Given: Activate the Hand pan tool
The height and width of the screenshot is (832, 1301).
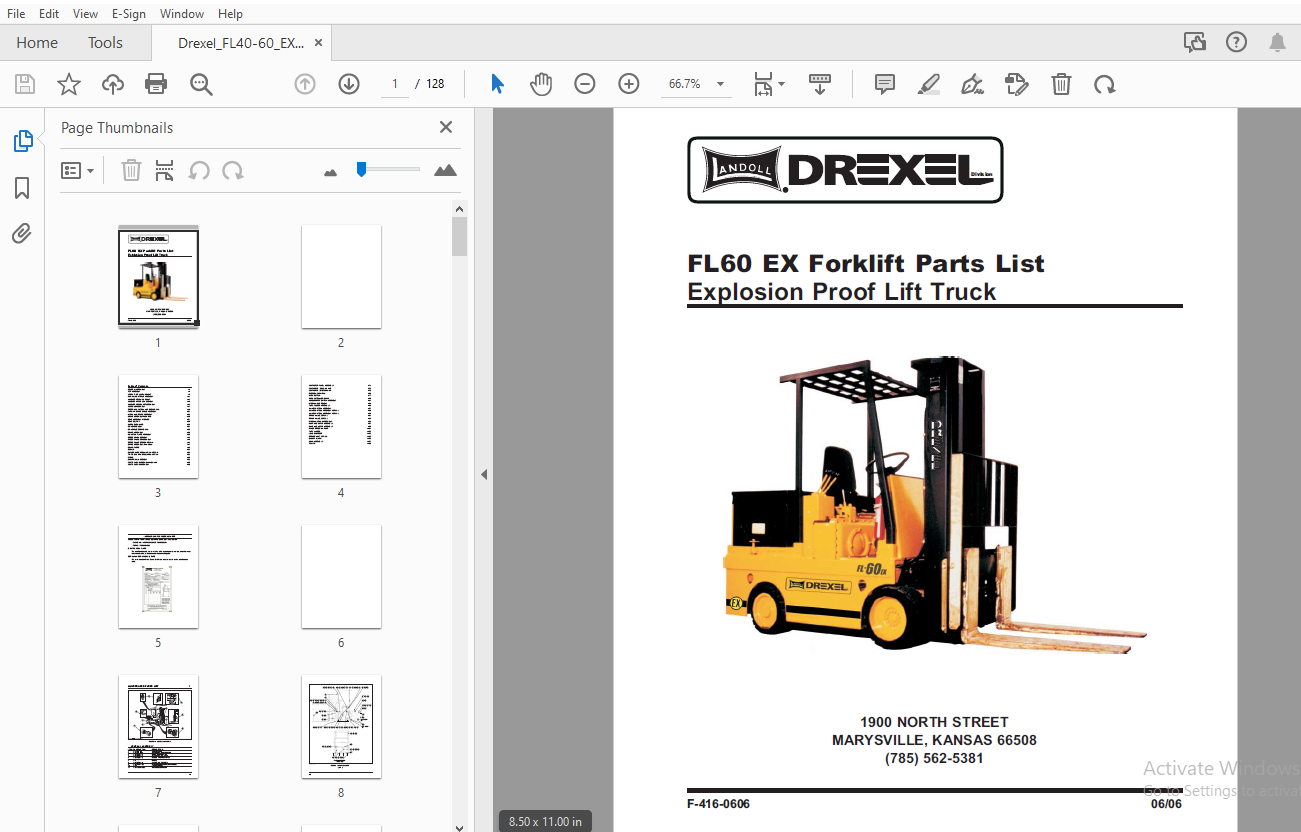Looking at the screenshot, I should coord(541,84).
